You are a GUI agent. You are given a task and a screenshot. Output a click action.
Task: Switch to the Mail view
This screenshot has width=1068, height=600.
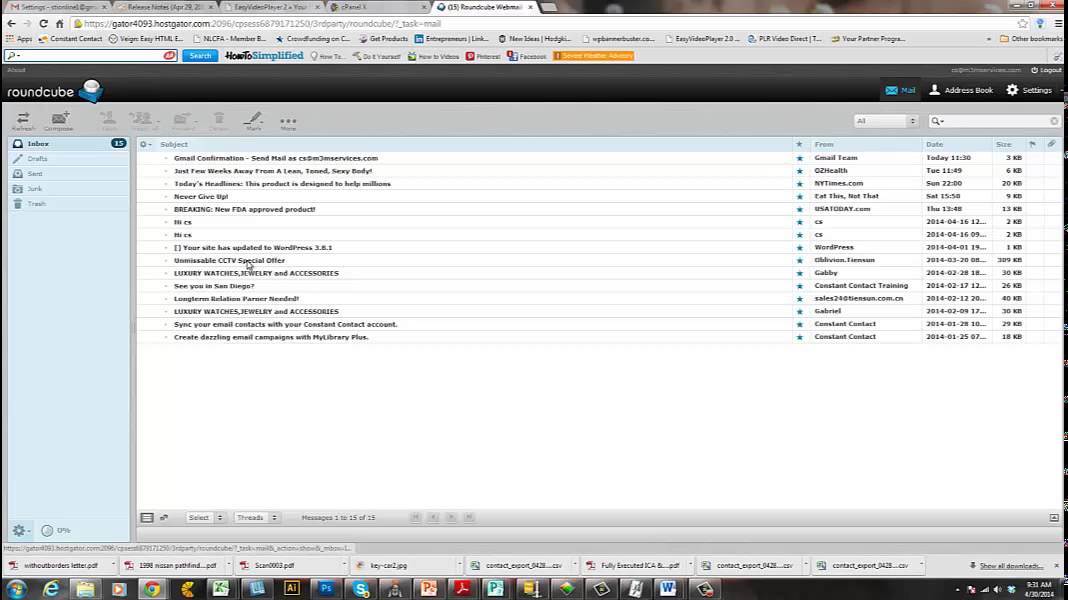(900, 90)
